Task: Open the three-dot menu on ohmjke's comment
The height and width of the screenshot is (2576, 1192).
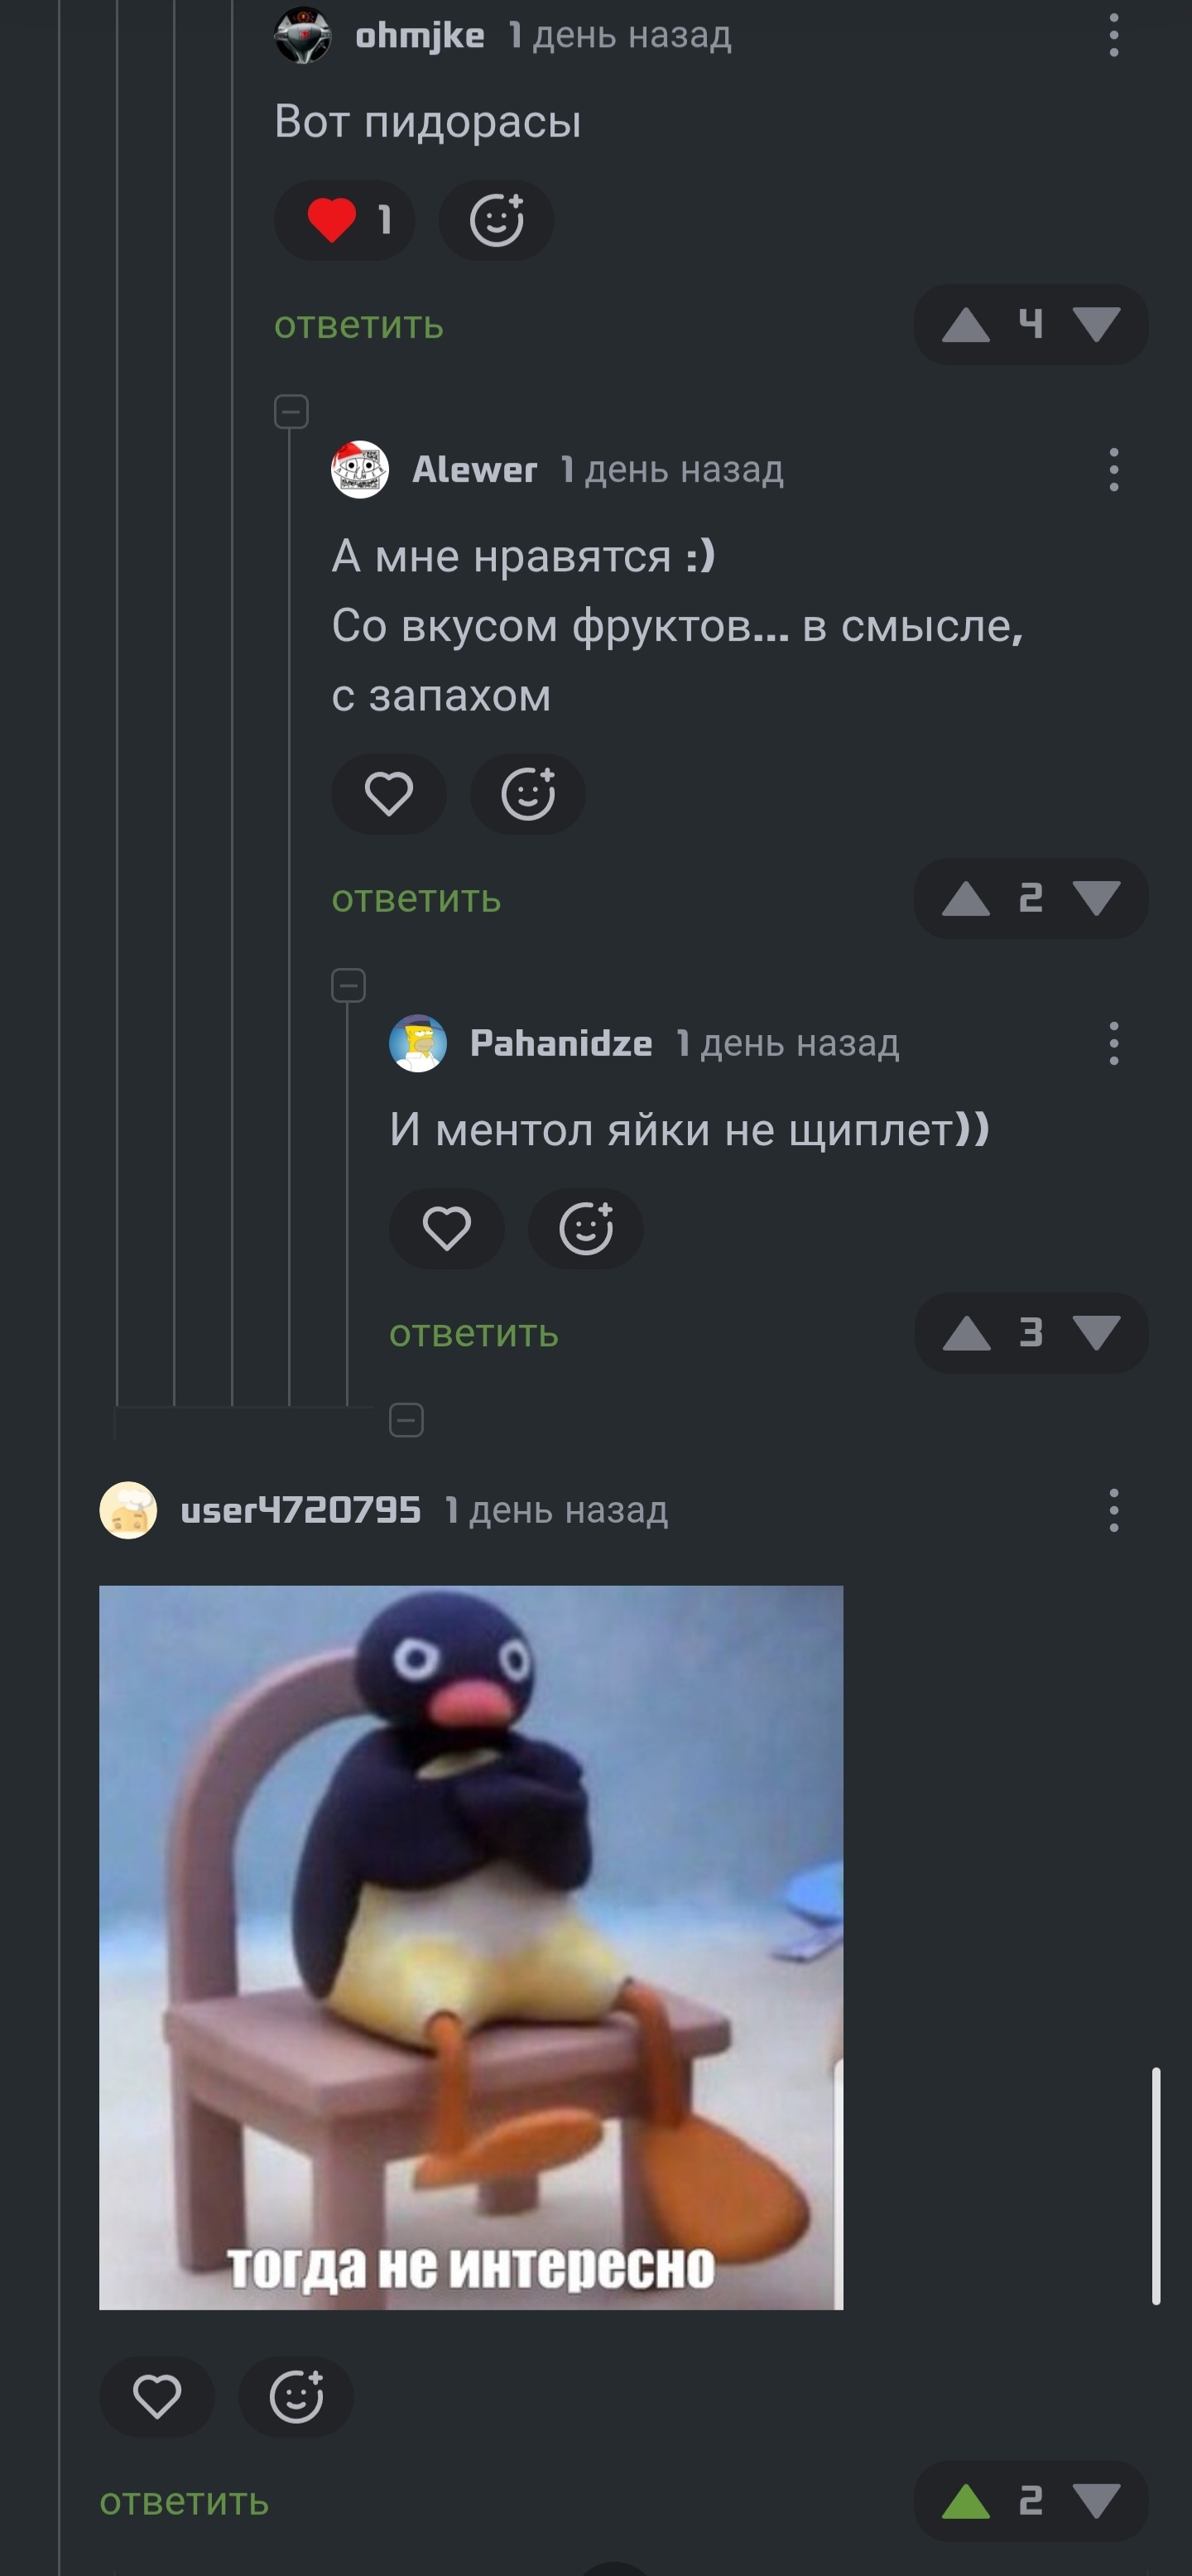Action: coord(1113,35)
